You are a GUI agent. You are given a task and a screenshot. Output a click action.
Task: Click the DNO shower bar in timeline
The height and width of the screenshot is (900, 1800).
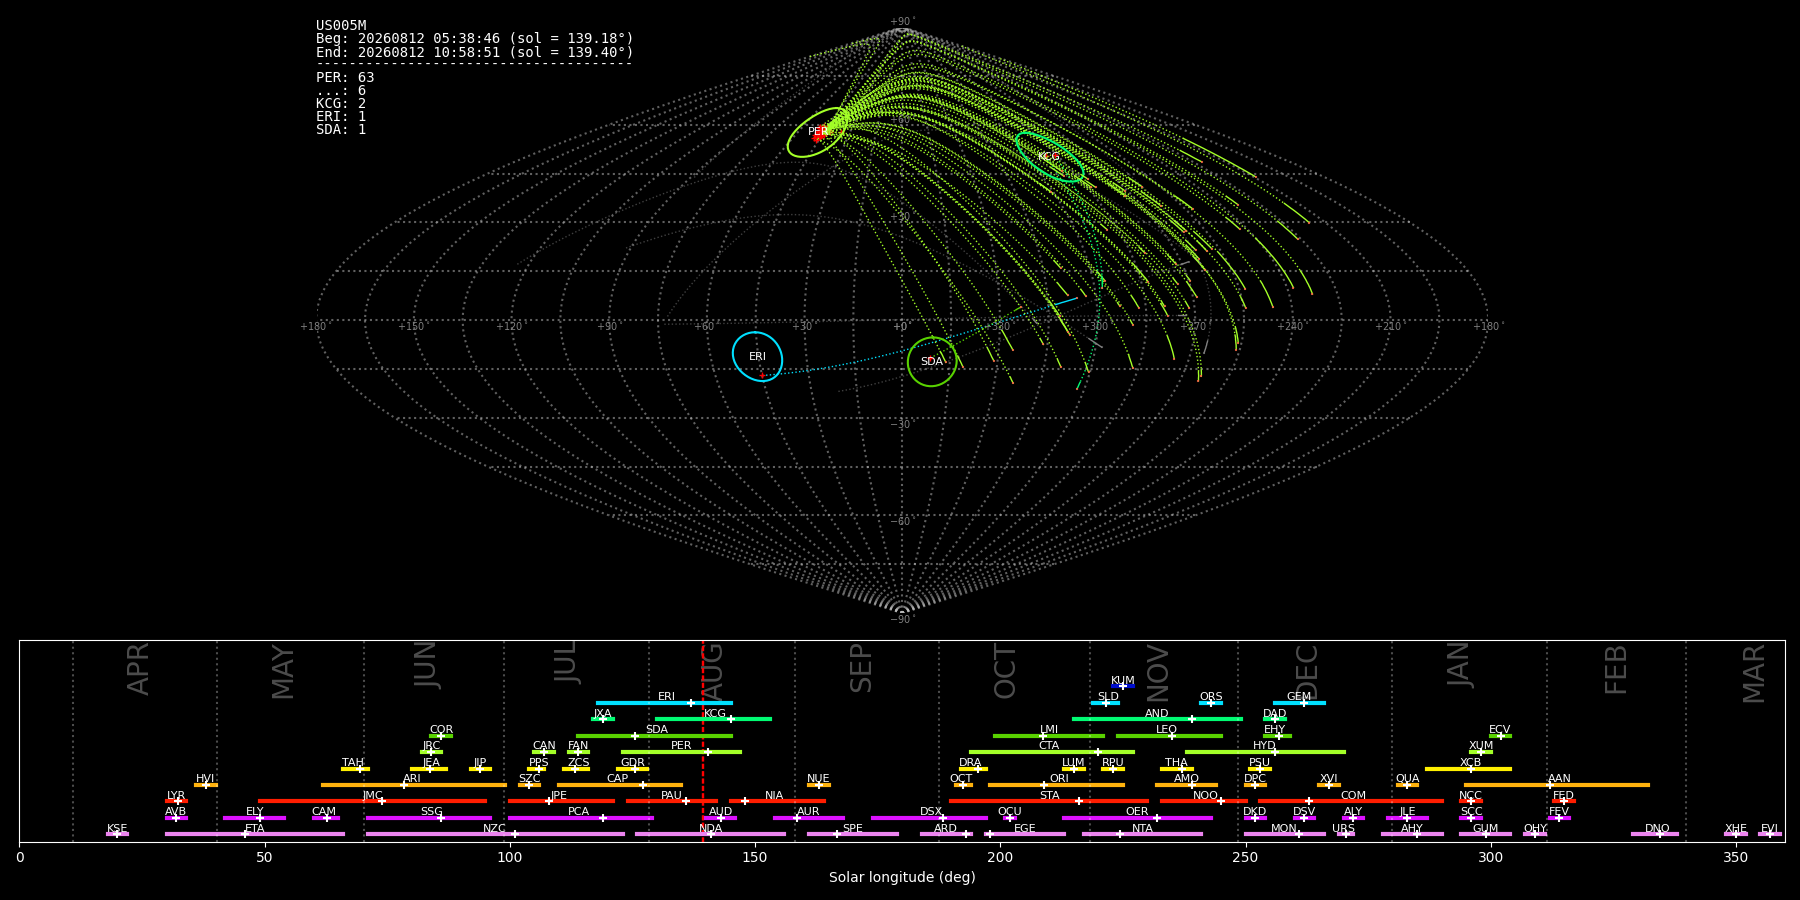coord(1655,834)
